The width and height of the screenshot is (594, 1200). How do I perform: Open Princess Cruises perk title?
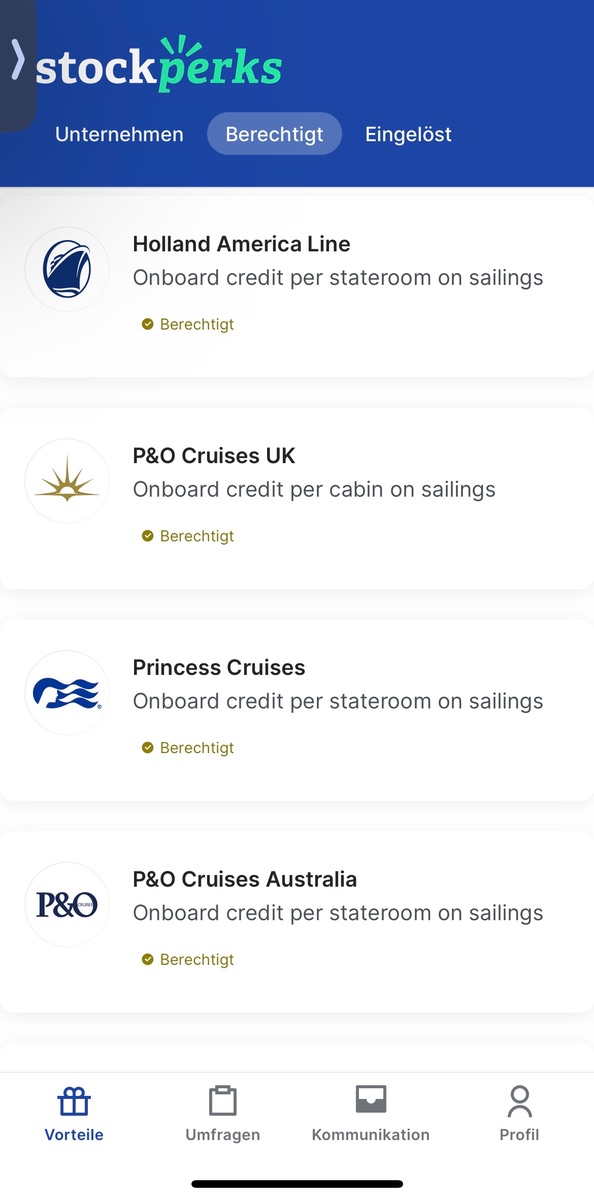219,668
